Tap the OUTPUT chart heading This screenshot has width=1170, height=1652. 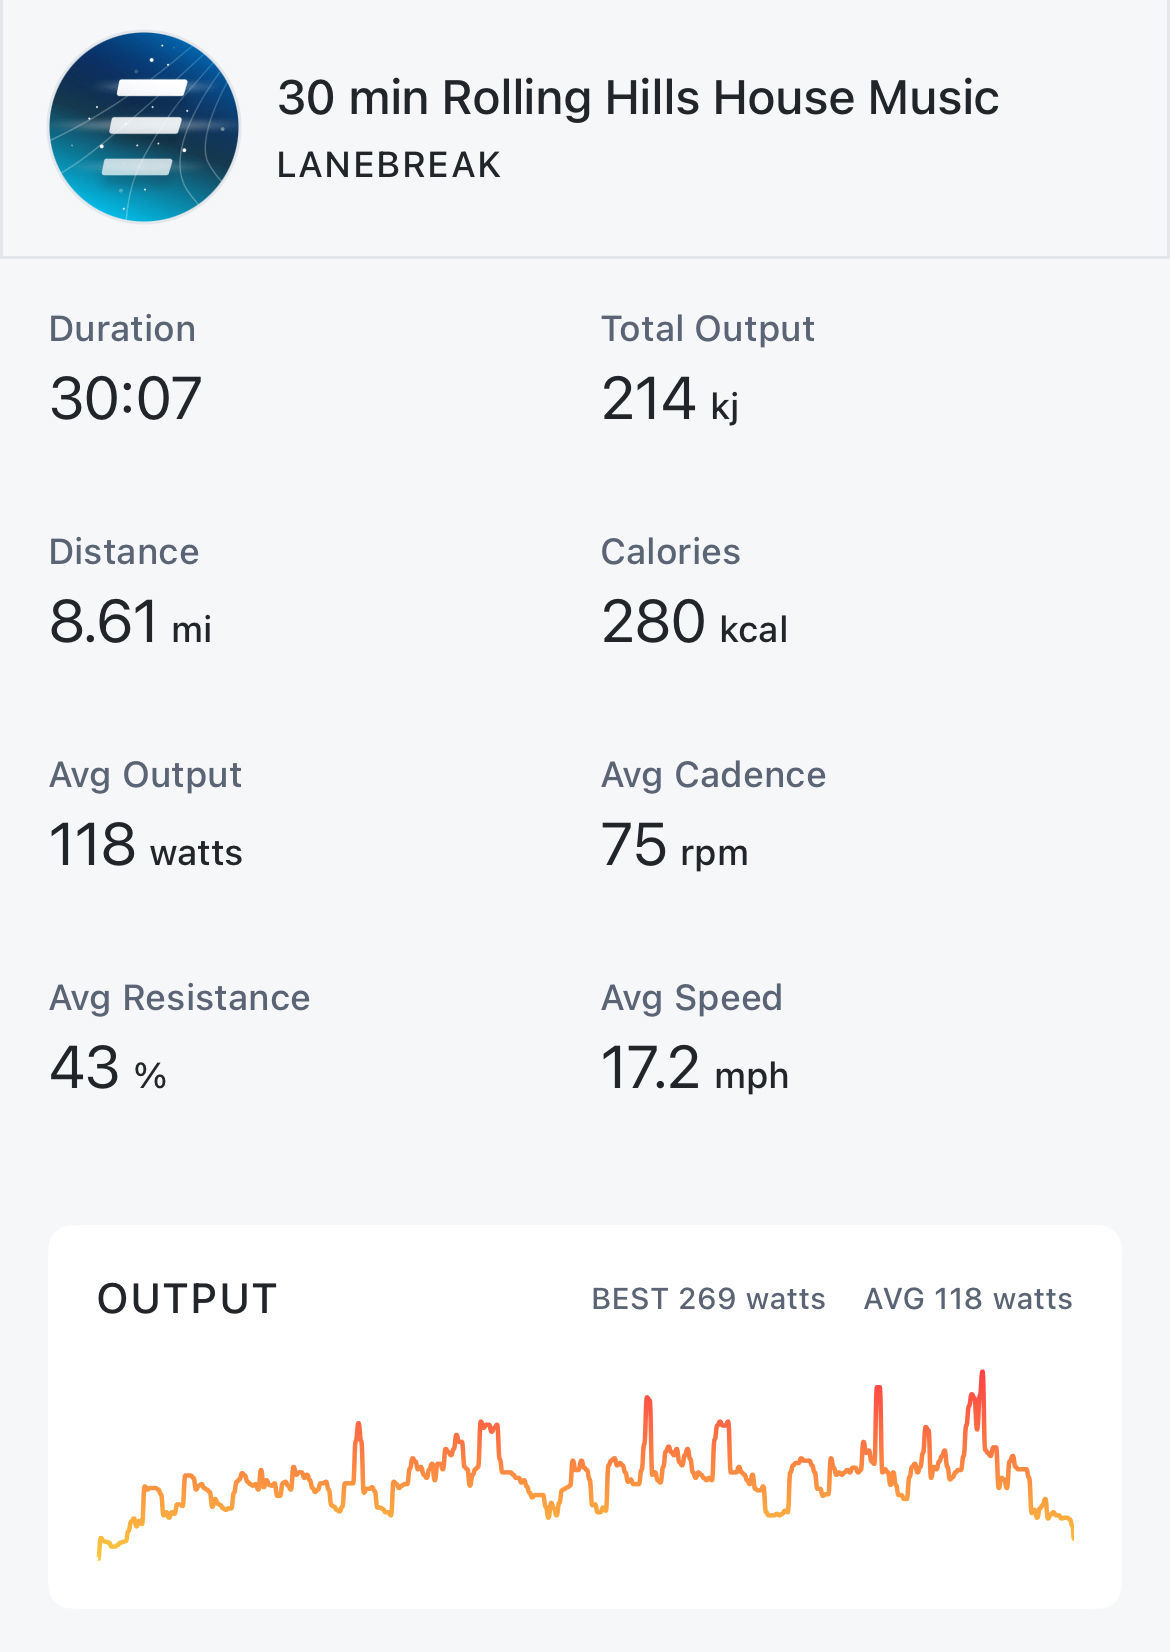click(187, 1299)
